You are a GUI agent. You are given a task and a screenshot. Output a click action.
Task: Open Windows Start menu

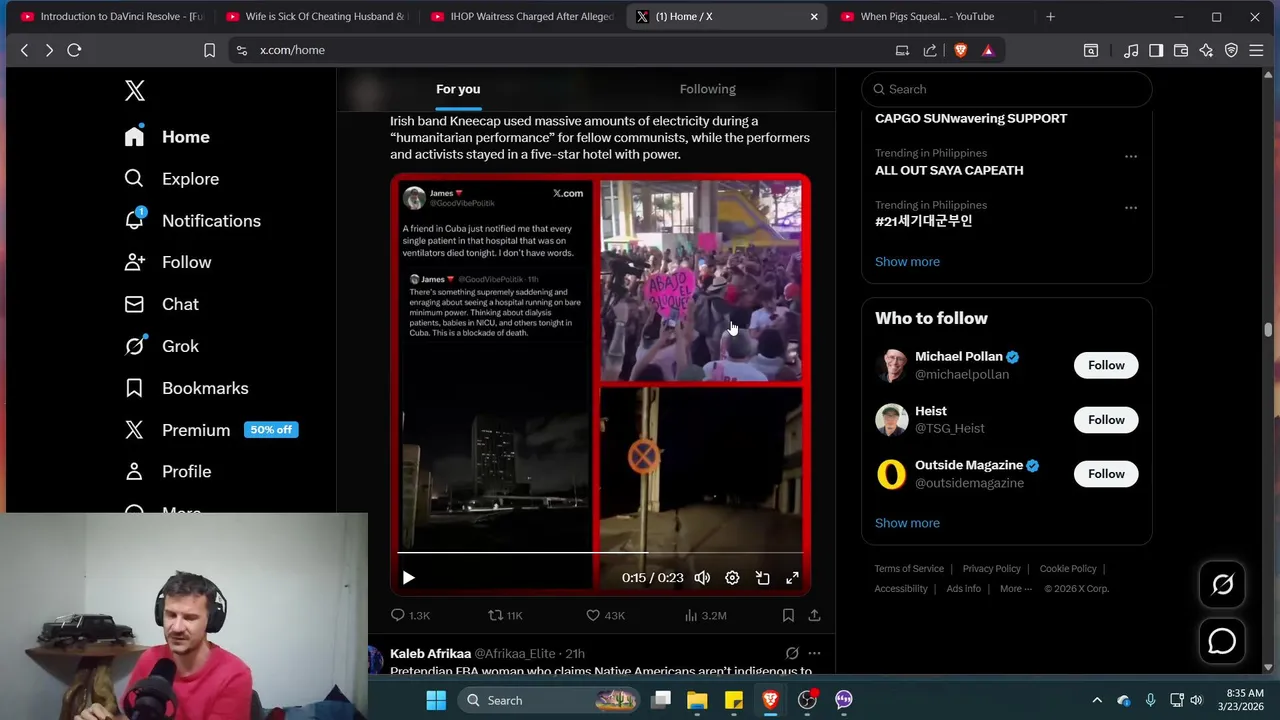tap(436, 700)
